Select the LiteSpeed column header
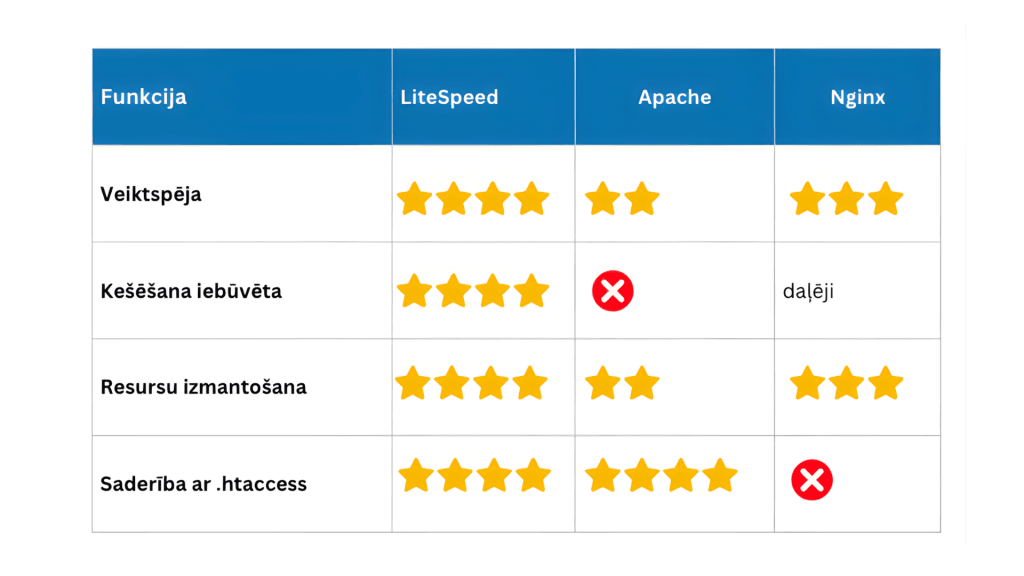This screenshot has height=576, width=1024. click(x=449, y=97)
